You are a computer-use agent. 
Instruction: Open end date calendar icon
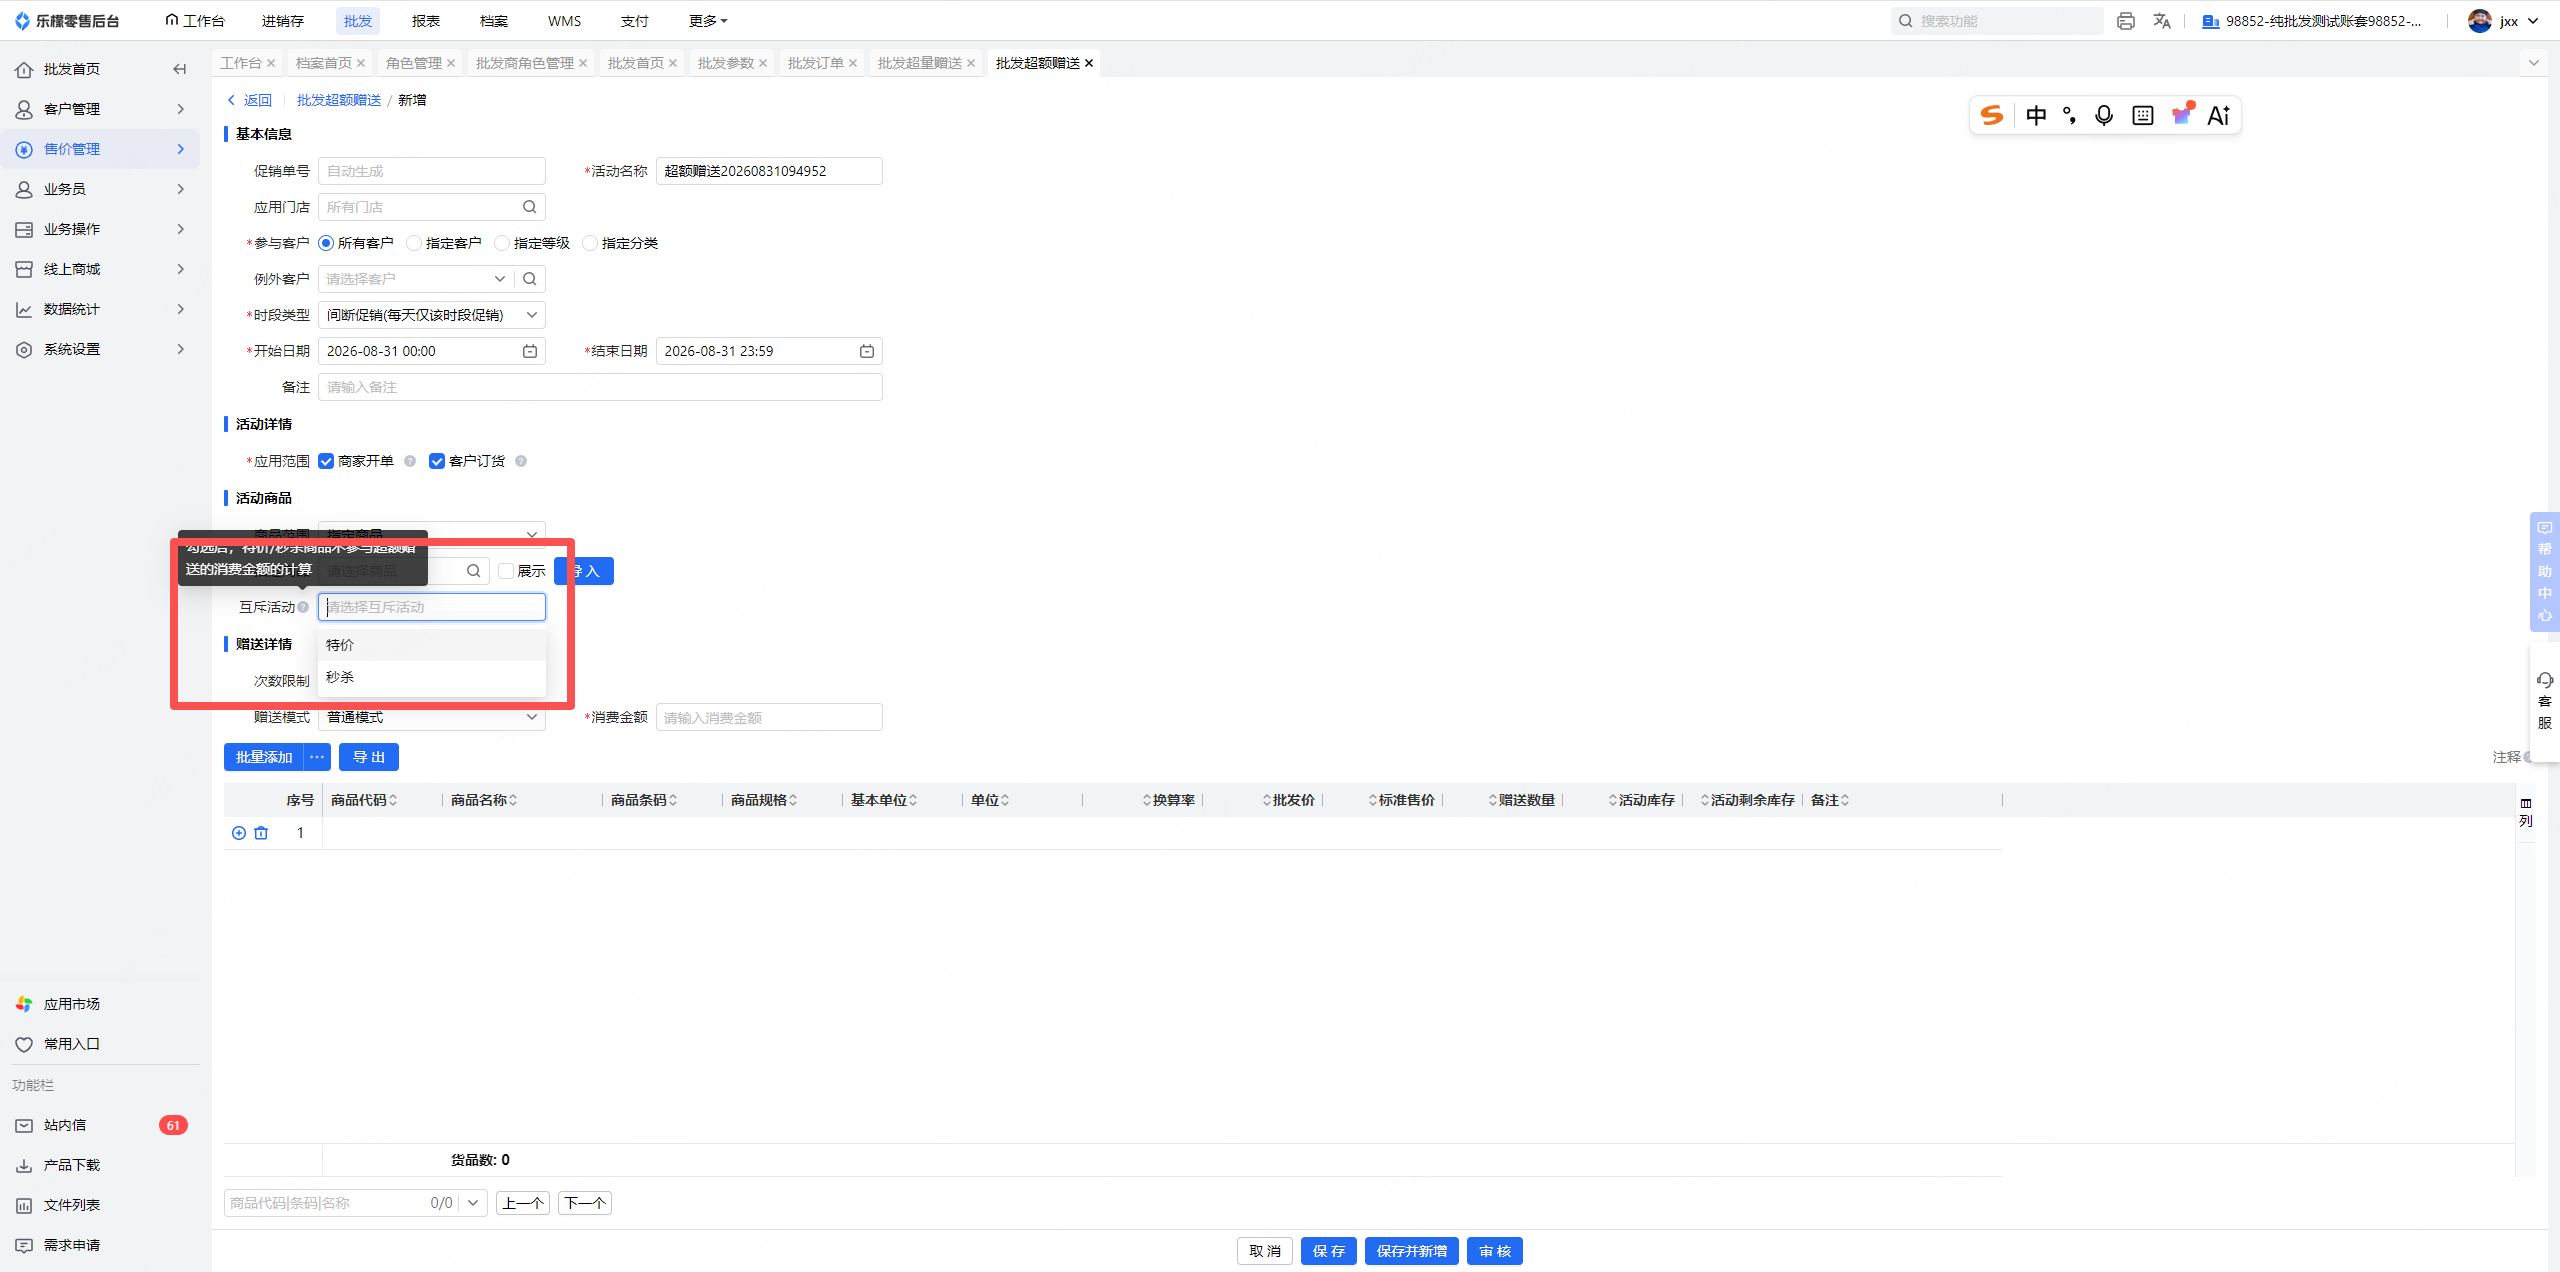pos(867,351)
